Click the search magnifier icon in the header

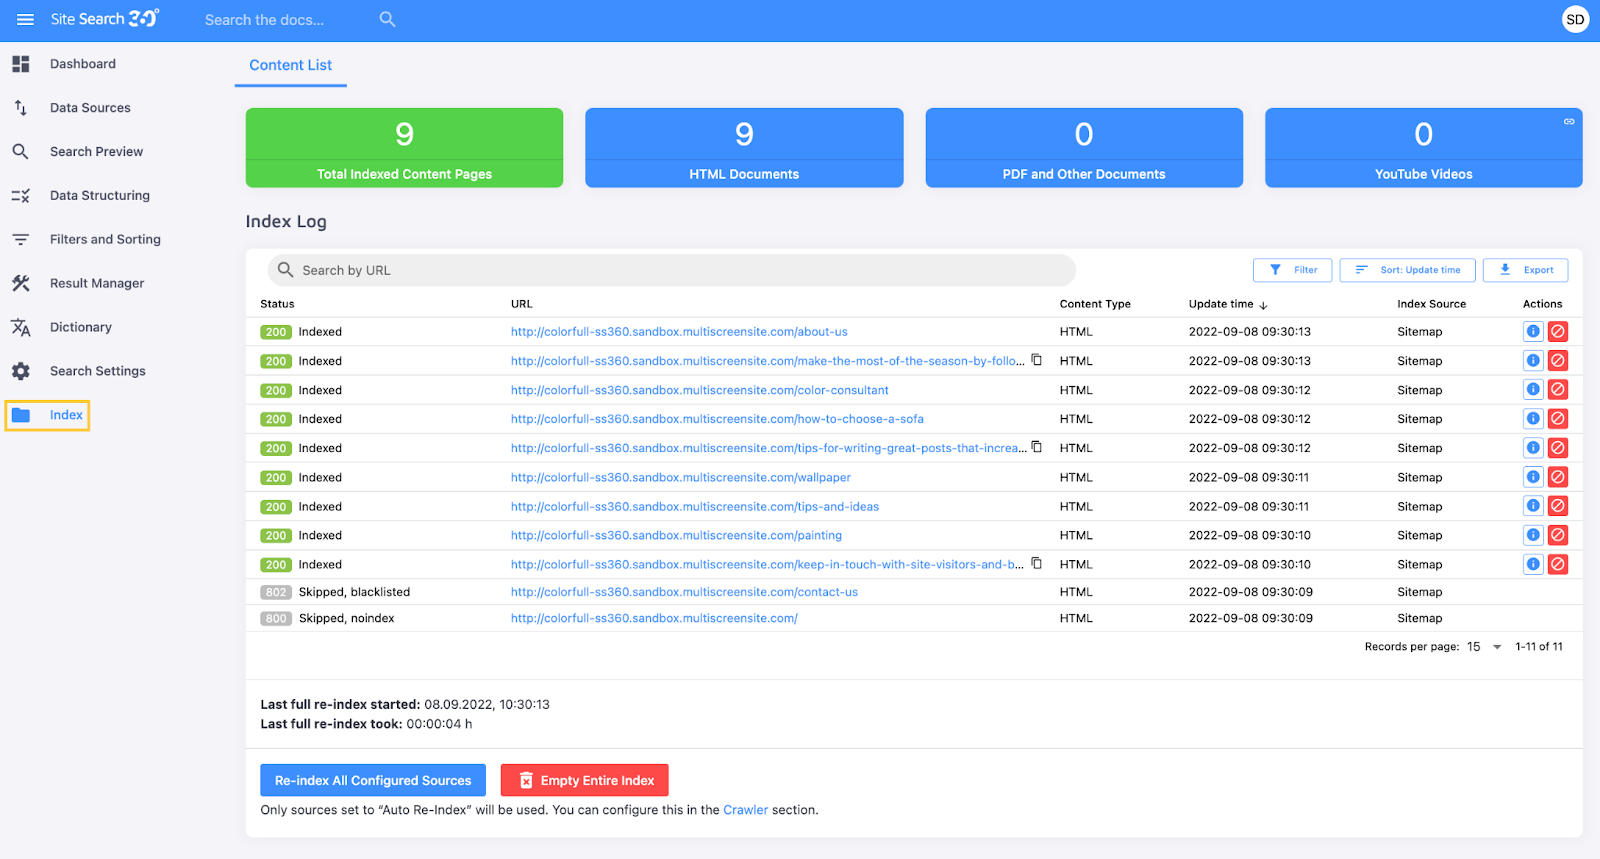[387, 19]
